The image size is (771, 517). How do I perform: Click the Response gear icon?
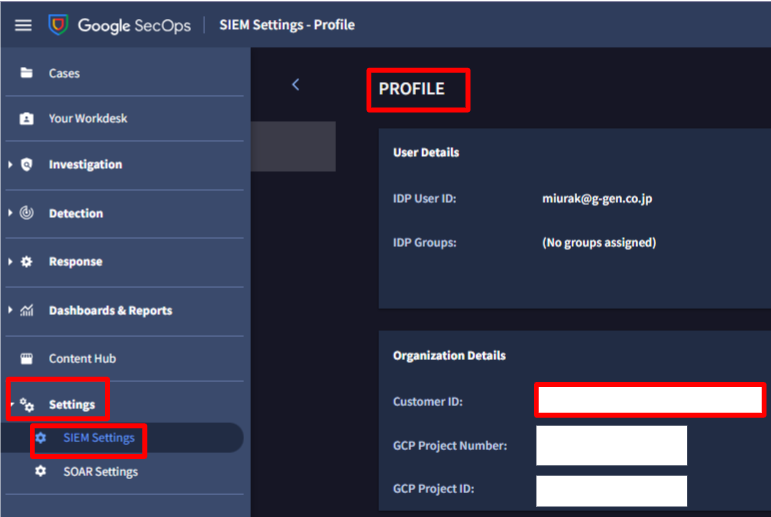pyautogui.click(x=27, y=262)
